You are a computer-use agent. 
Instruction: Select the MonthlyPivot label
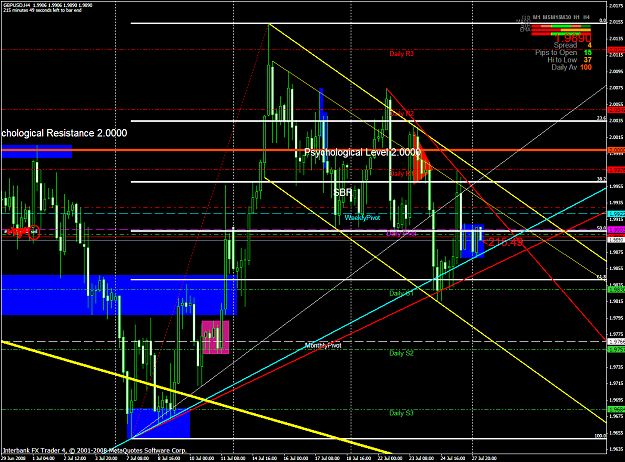coord(323,346)
